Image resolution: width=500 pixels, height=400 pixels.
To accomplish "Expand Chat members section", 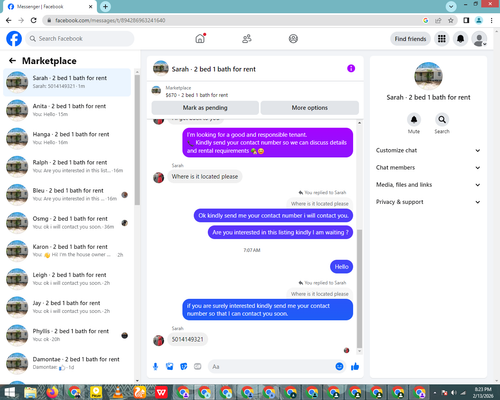I will click(x=428, y=167).
